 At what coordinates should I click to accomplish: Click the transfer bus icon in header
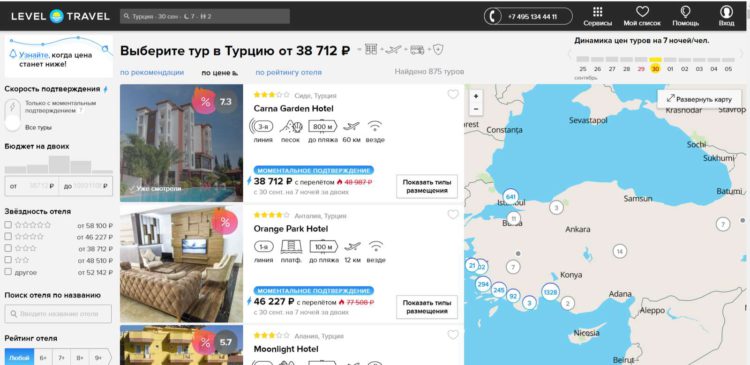417,49
